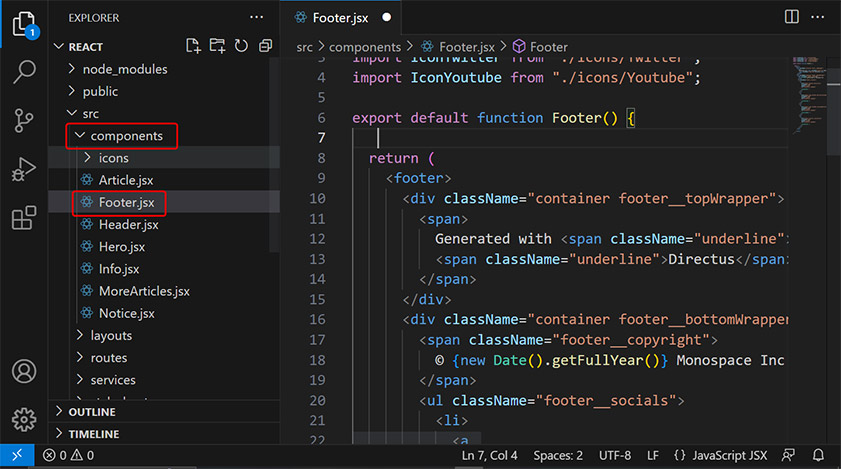The width and height of the screenshot is (841, 469).
Task: Click the word Footer in function declaration
Action: (577, 118)
